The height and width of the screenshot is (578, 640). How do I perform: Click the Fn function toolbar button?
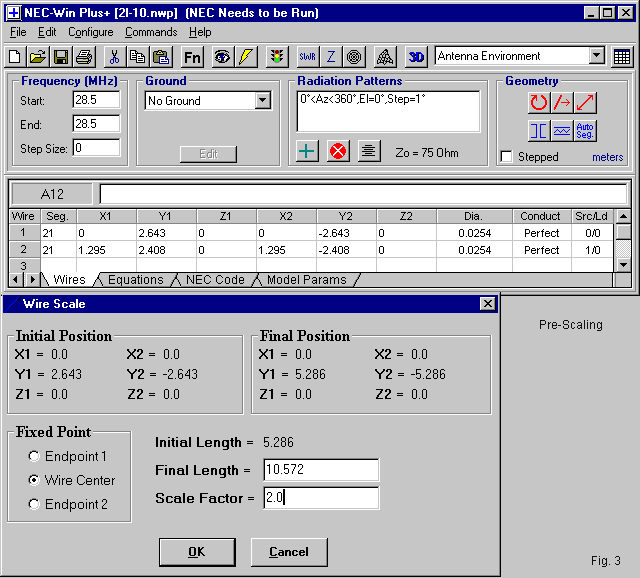click(192, 57)
